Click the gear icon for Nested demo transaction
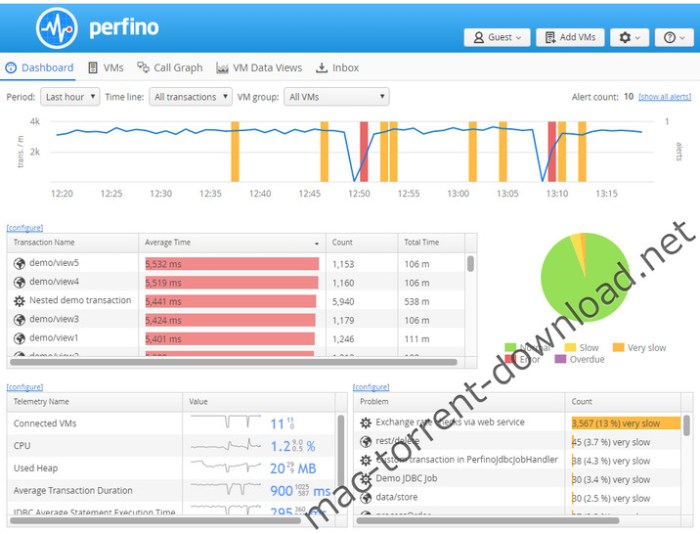The width and height of the screenshot is (700, 534). 19,301
